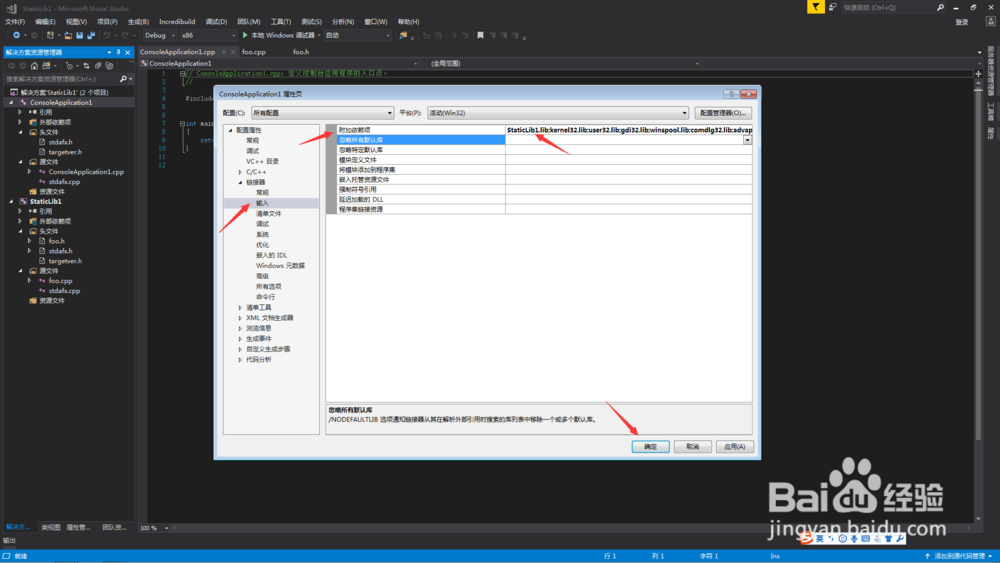Click the split editor icon above the scrollbar

pos(978,74)
